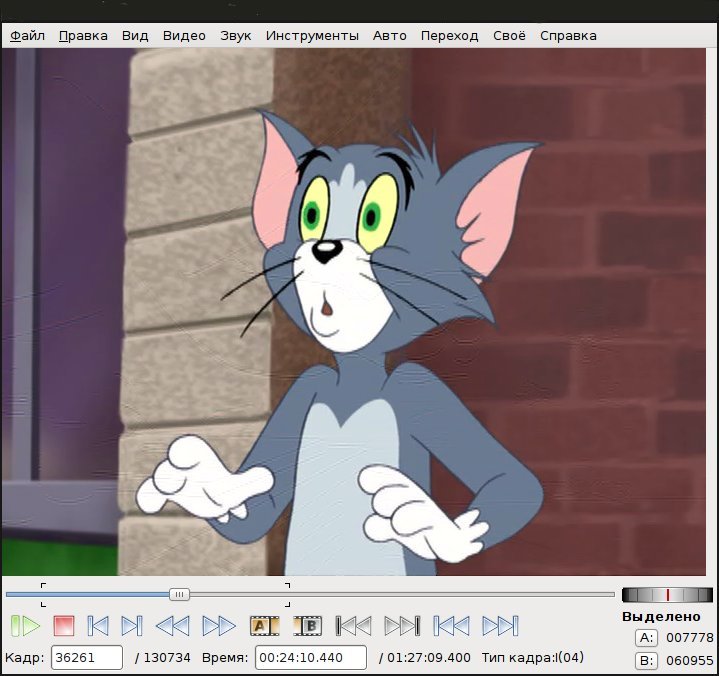Open the Переход menu
This screenshot has width=719, height=676.
point(449,35)
